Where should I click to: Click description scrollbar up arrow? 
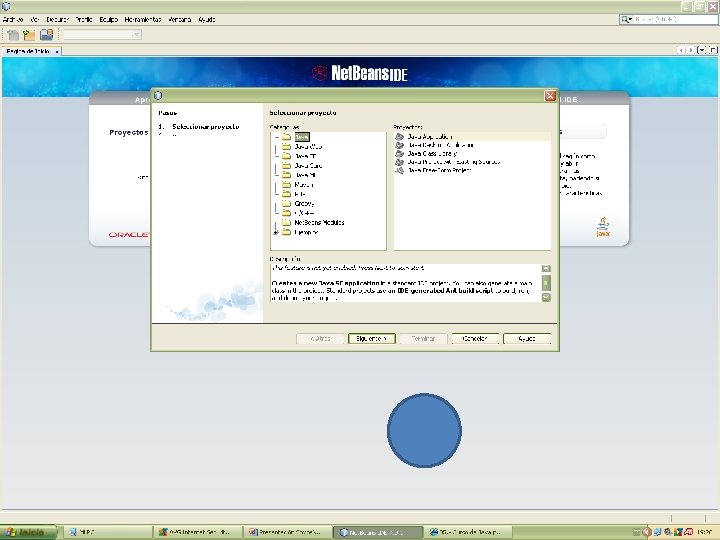tap(546, 269)
